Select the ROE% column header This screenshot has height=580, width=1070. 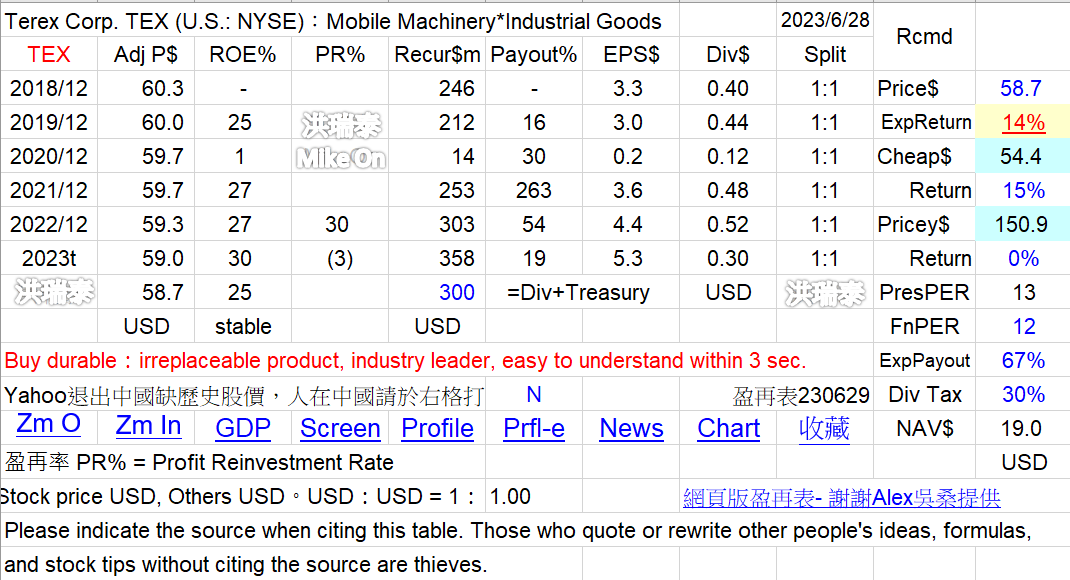tap(243, 54)
